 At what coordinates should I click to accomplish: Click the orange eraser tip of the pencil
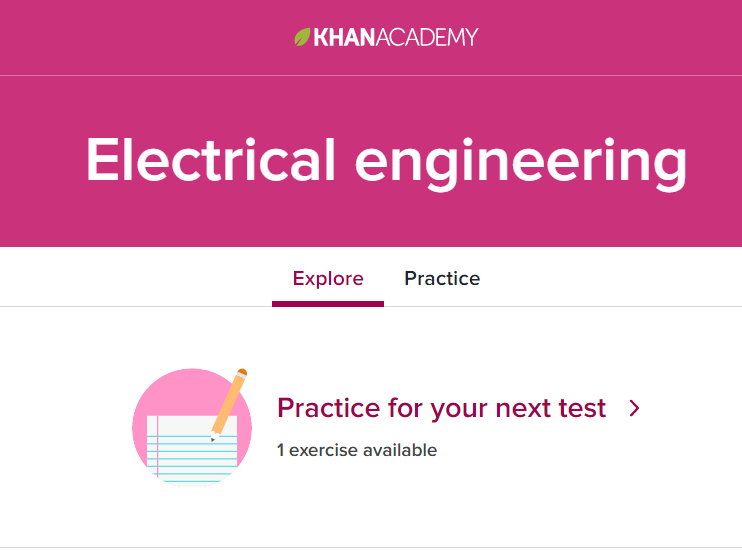(x=242, y=372)
